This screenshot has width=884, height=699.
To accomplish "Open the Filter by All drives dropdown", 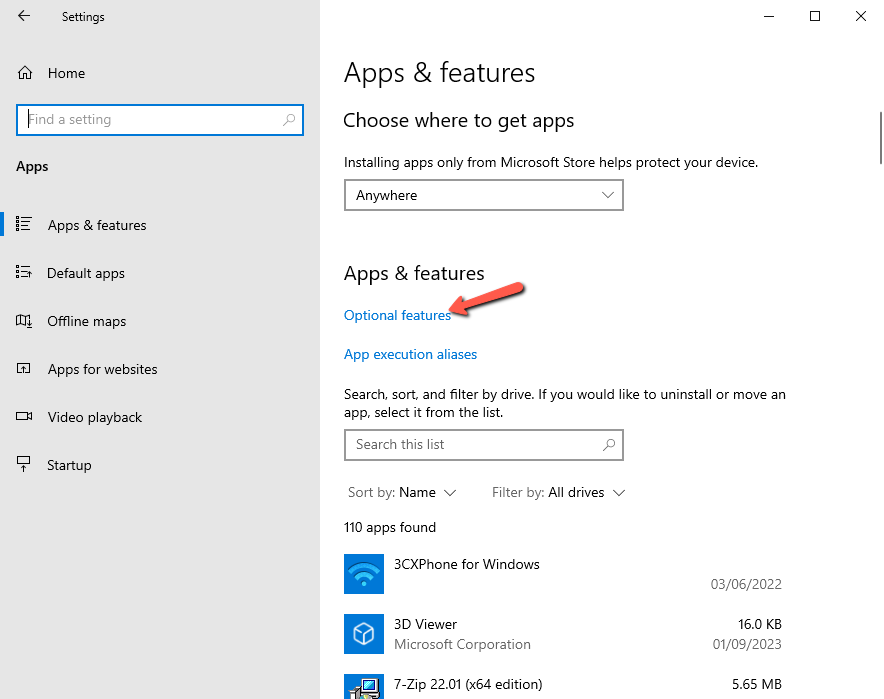I will pos(558,492).
